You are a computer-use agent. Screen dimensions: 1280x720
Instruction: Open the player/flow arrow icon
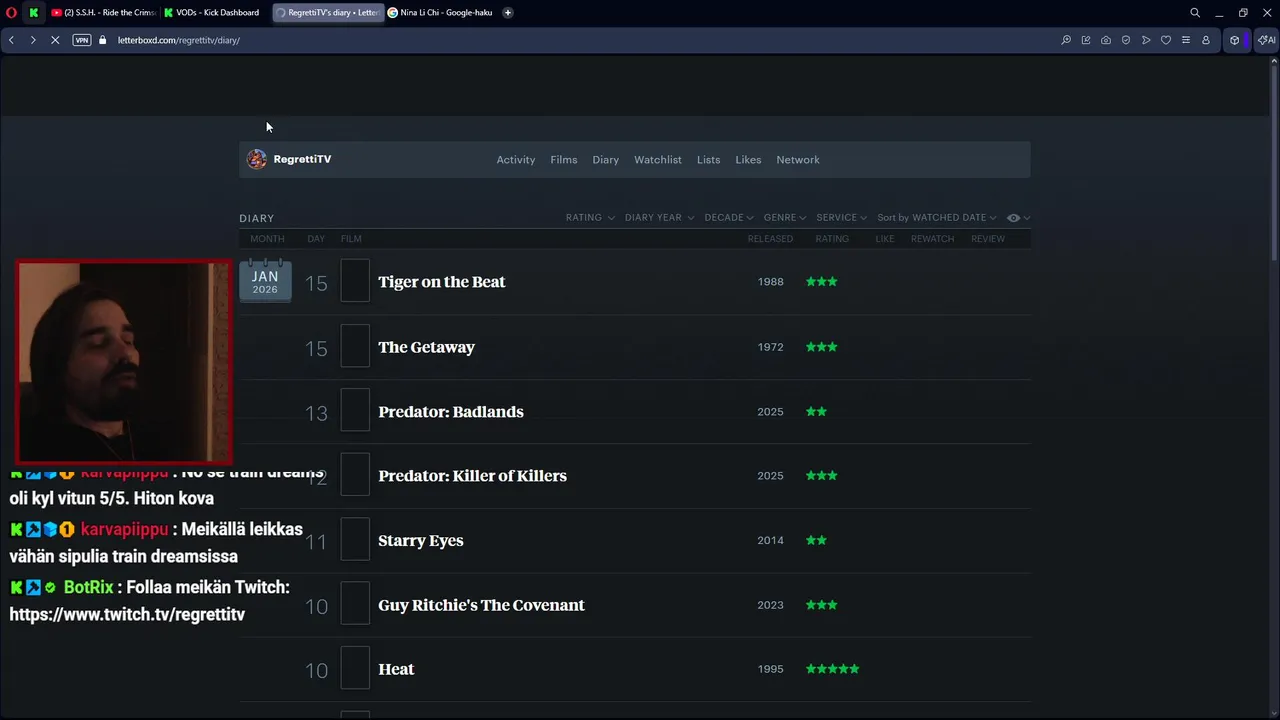[x=1146, y=40]
